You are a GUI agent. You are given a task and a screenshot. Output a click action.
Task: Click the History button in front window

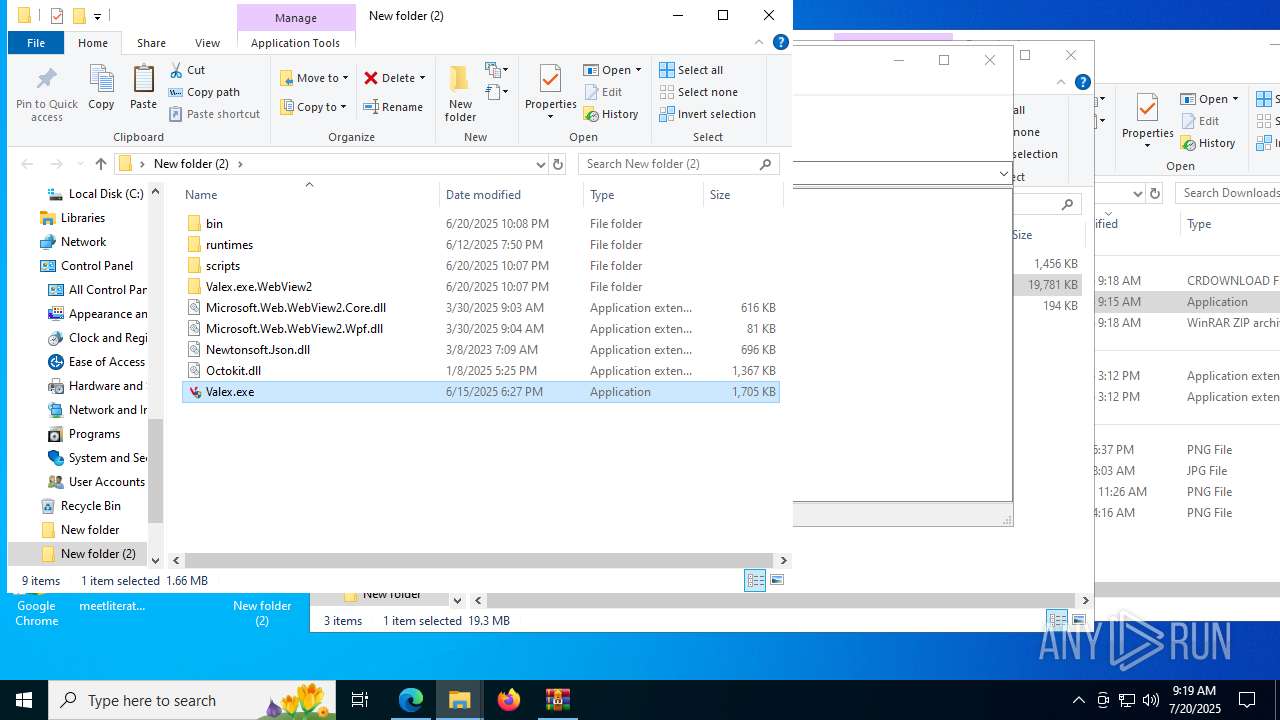pos(611,114)
